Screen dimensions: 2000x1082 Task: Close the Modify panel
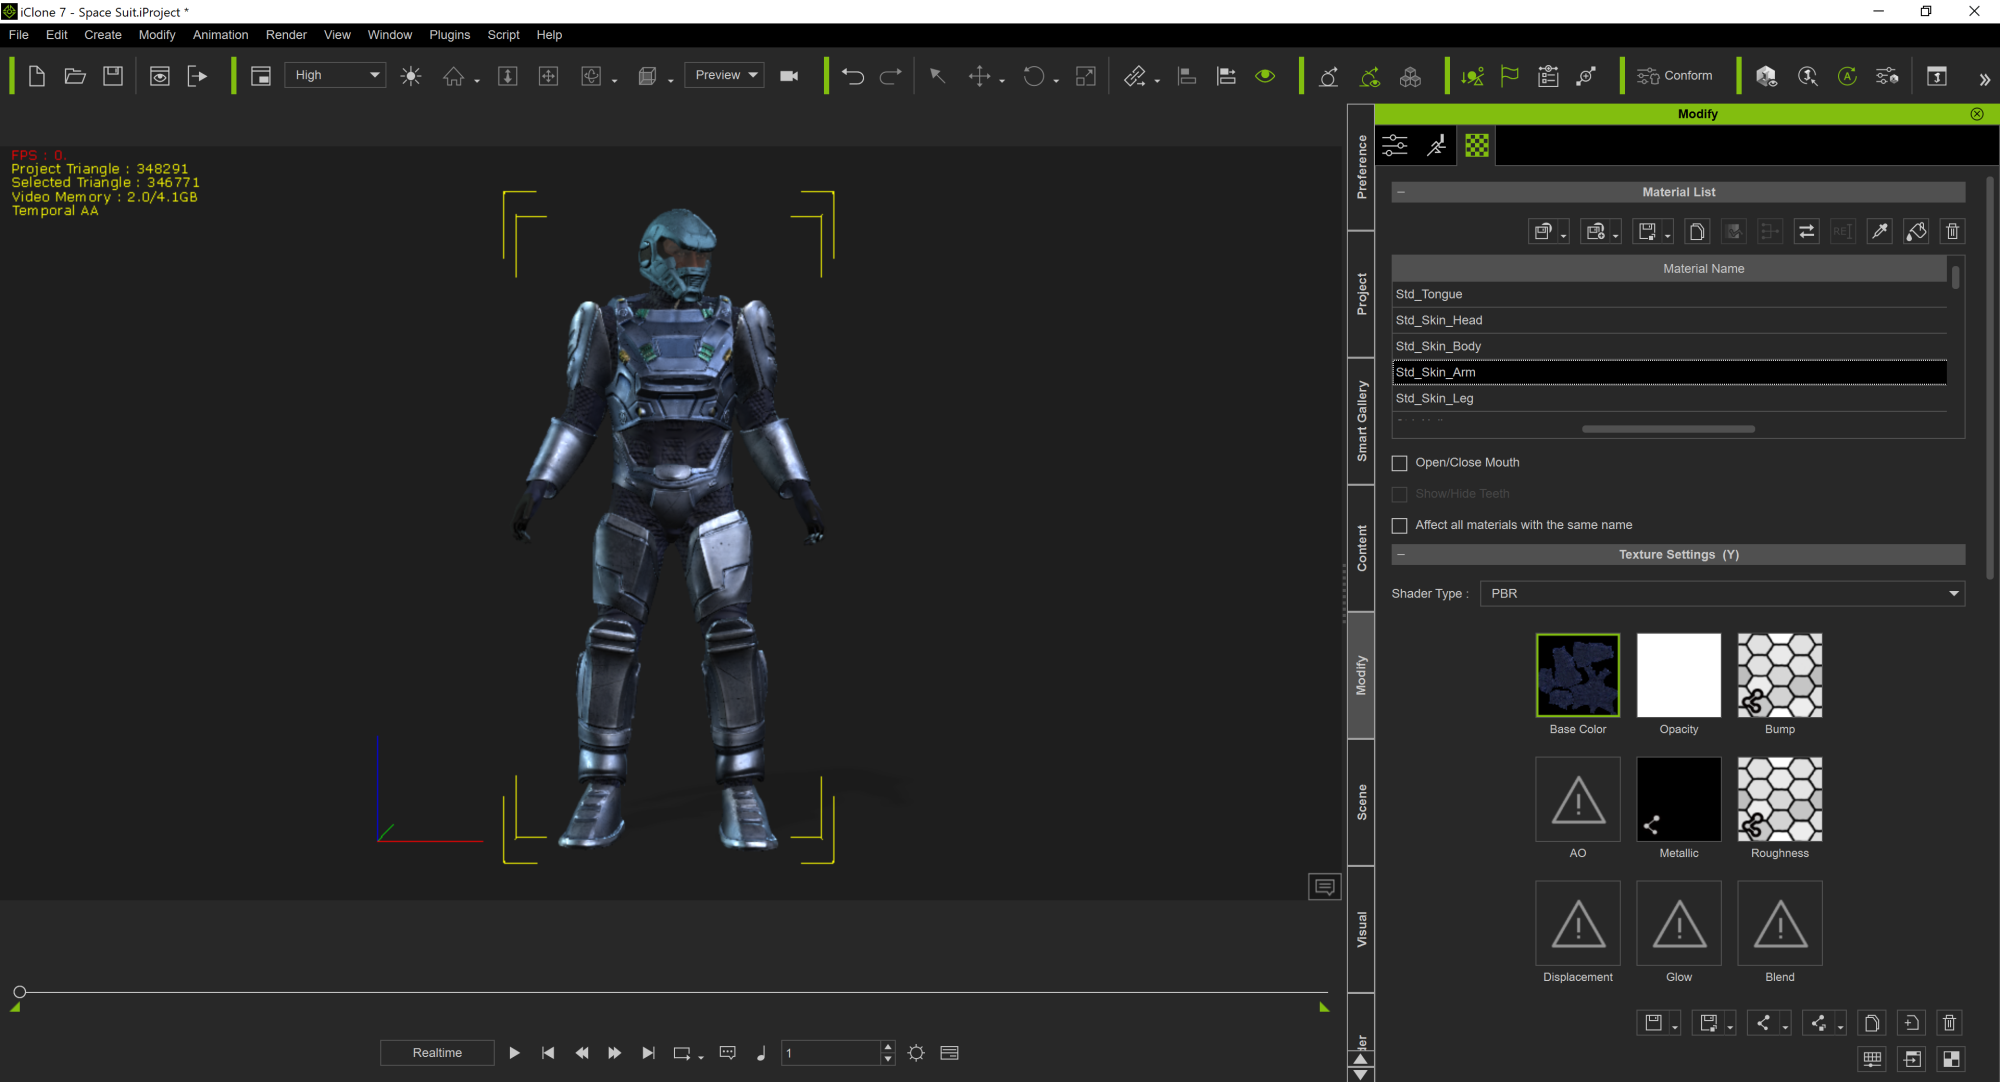[x=1977, y=114]
